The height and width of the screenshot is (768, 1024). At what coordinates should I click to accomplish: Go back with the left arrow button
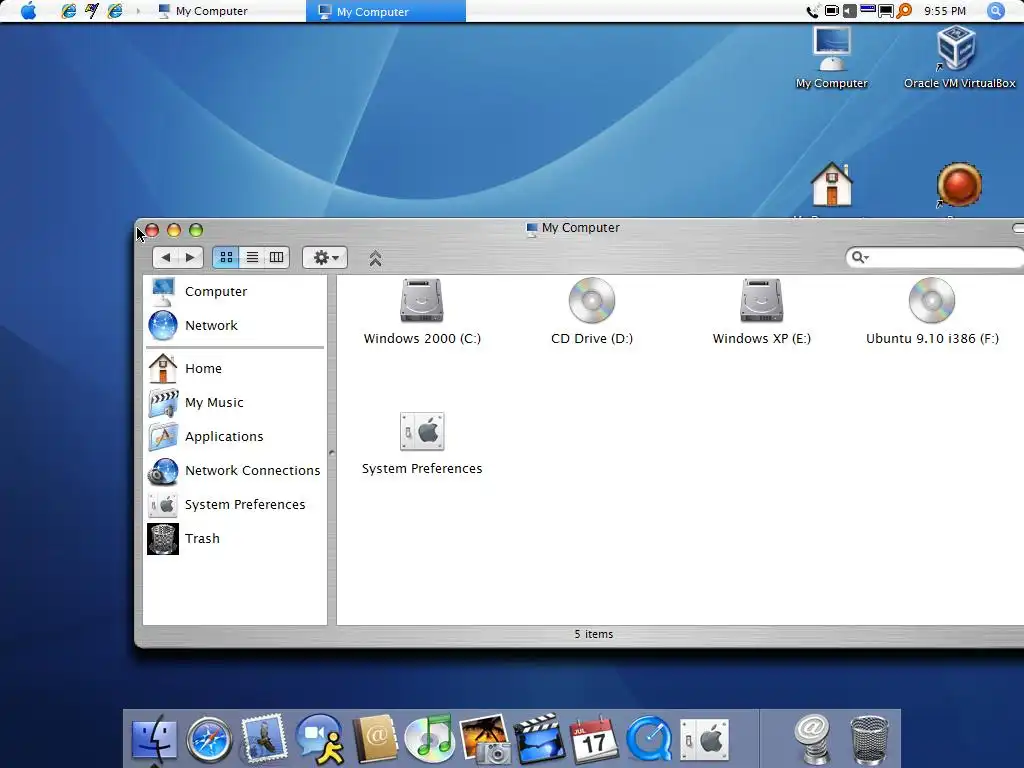[166, 257]
